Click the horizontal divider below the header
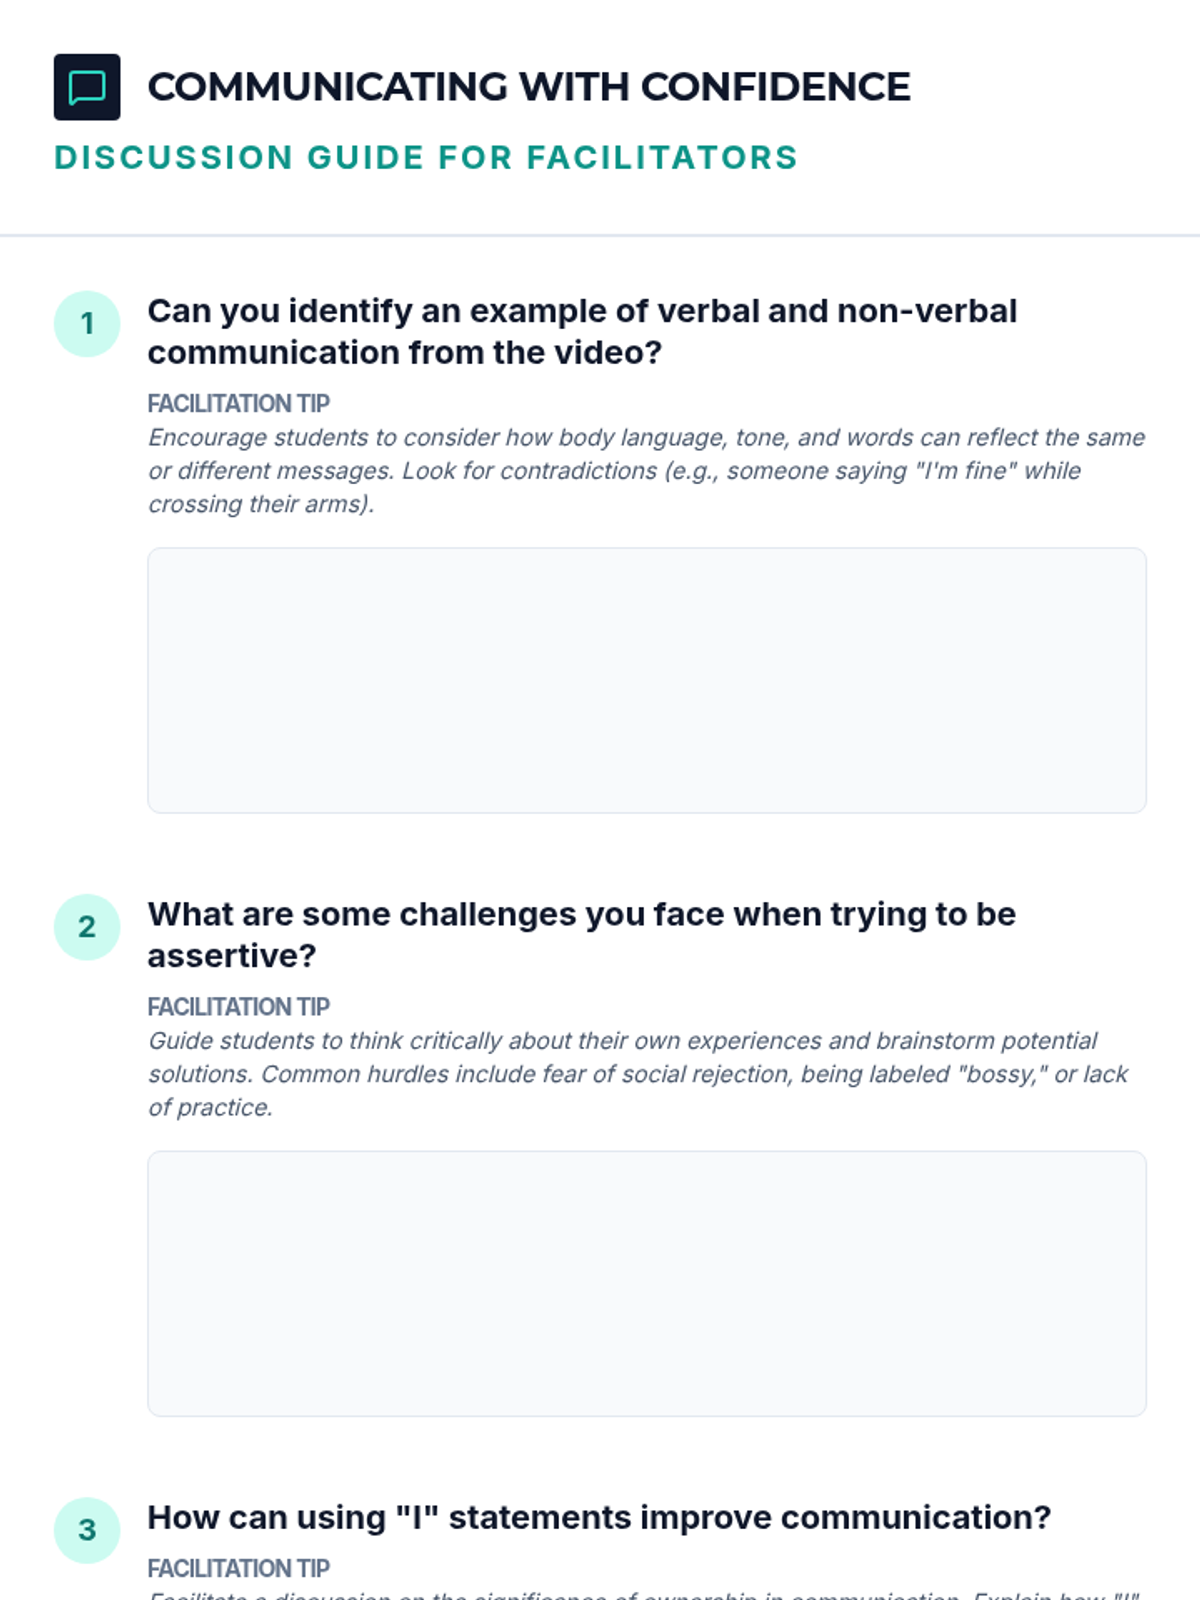 (x=600, y=236)
